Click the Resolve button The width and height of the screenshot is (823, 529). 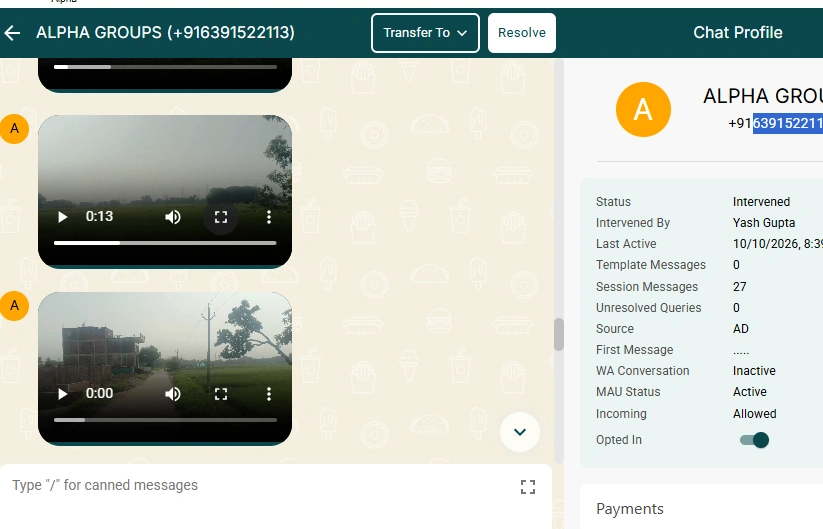[522, 33]
